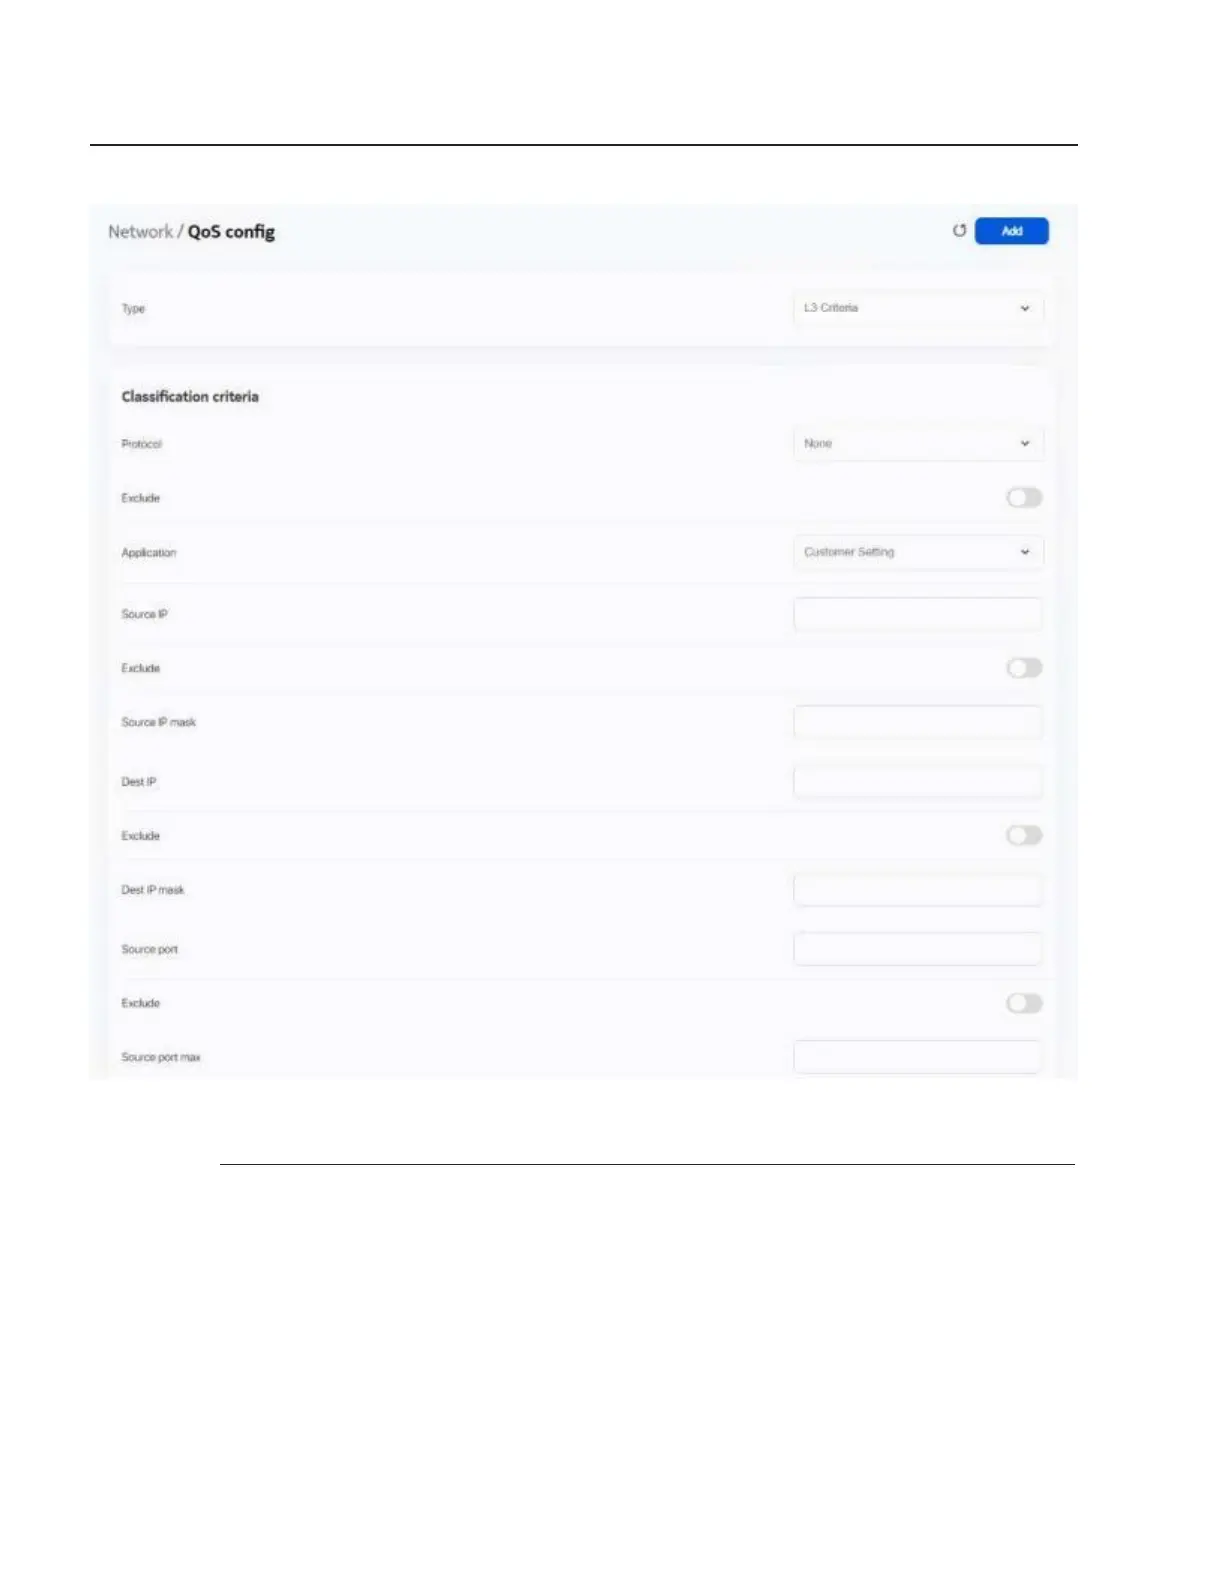Image resolution: width=1221 pixels, height=1581 pixels.
Task: Click the Network breadcrumb link
Action: coord(140,232)
